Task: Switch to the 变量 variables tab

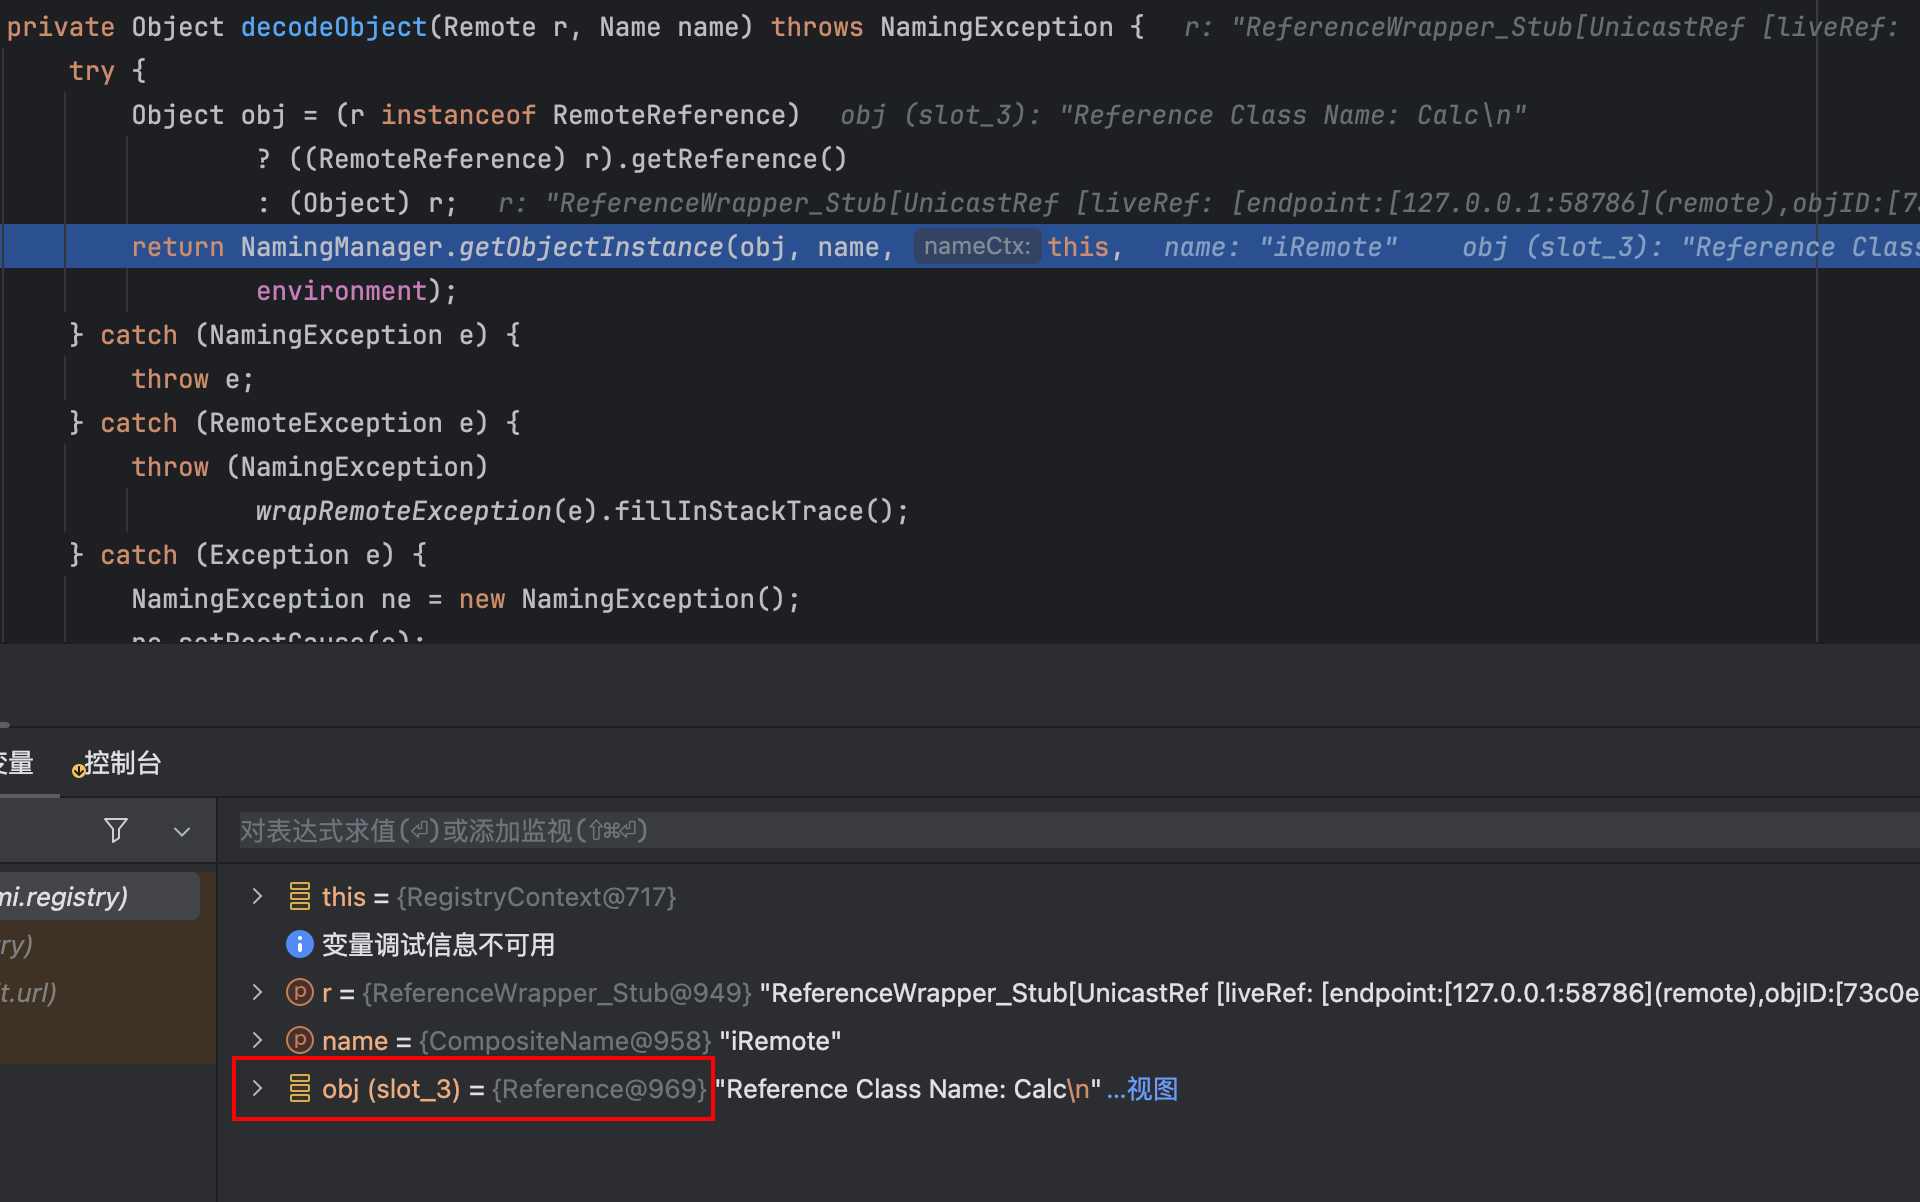Action: (x=16, y=764)
